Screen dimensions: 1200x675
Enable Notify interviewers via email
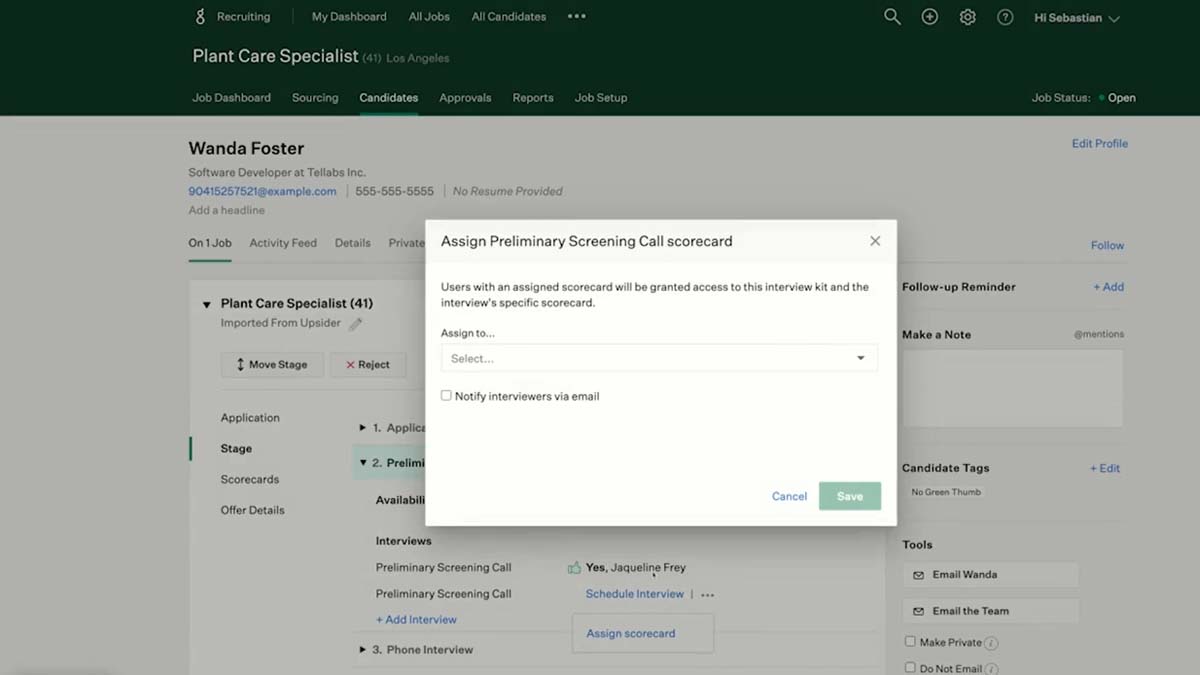(446, 396)
